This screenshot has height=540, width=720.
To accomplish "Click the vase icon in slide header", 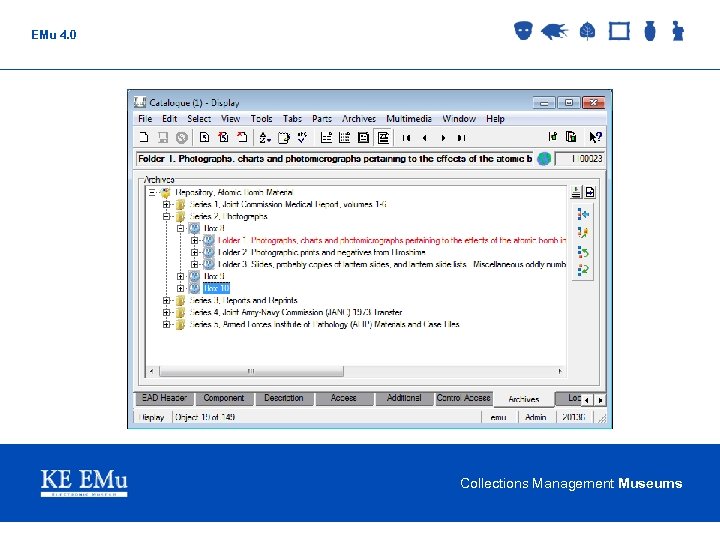I will (650, 31).
